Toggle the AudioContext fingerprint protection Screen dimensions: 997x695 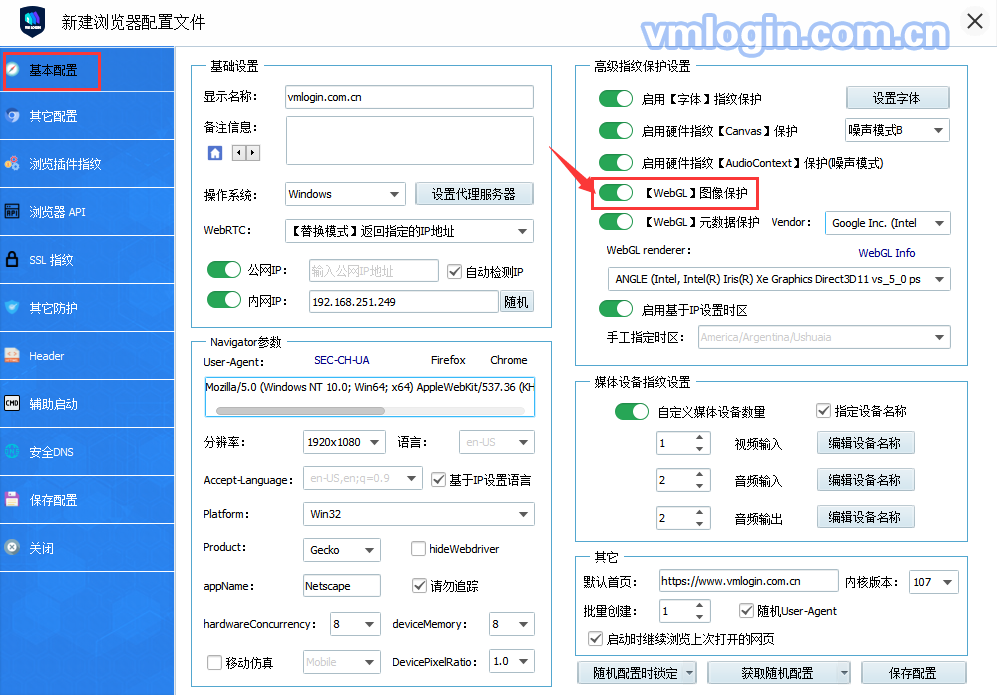coord(615,163)
